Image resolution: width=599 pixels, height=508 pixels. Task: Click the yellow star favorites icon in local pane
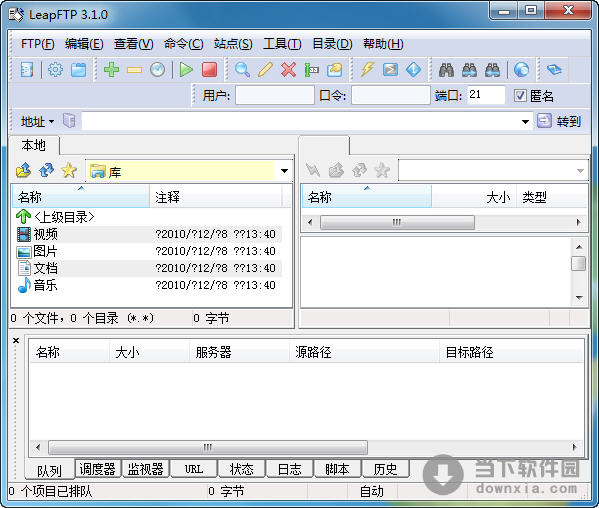[x=69, y=170]
